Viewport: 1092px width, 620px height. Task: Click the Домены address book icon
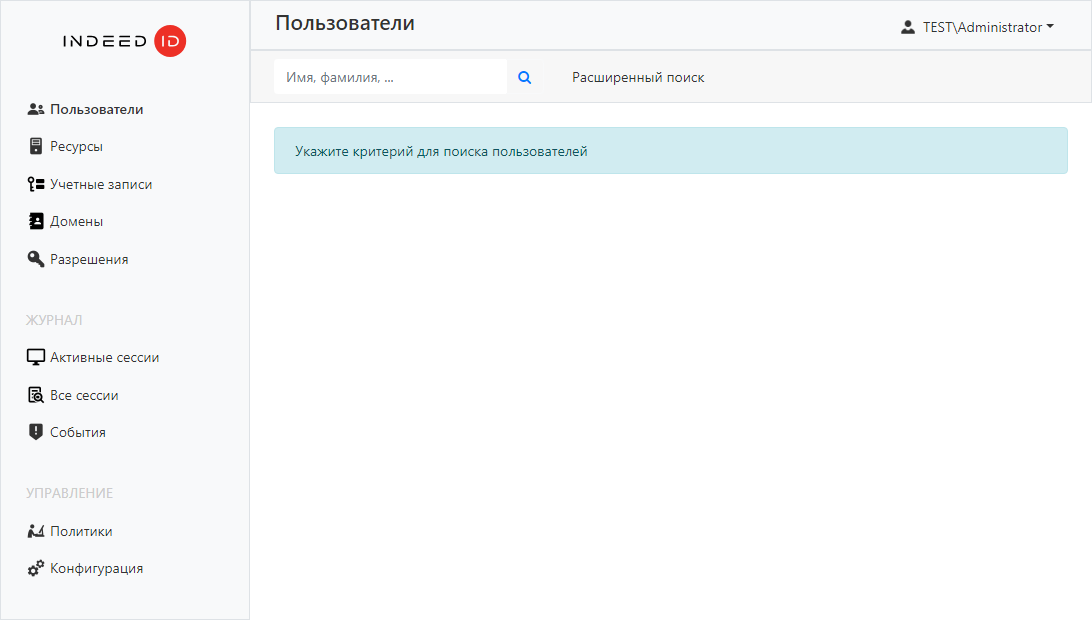coord(36,222)
